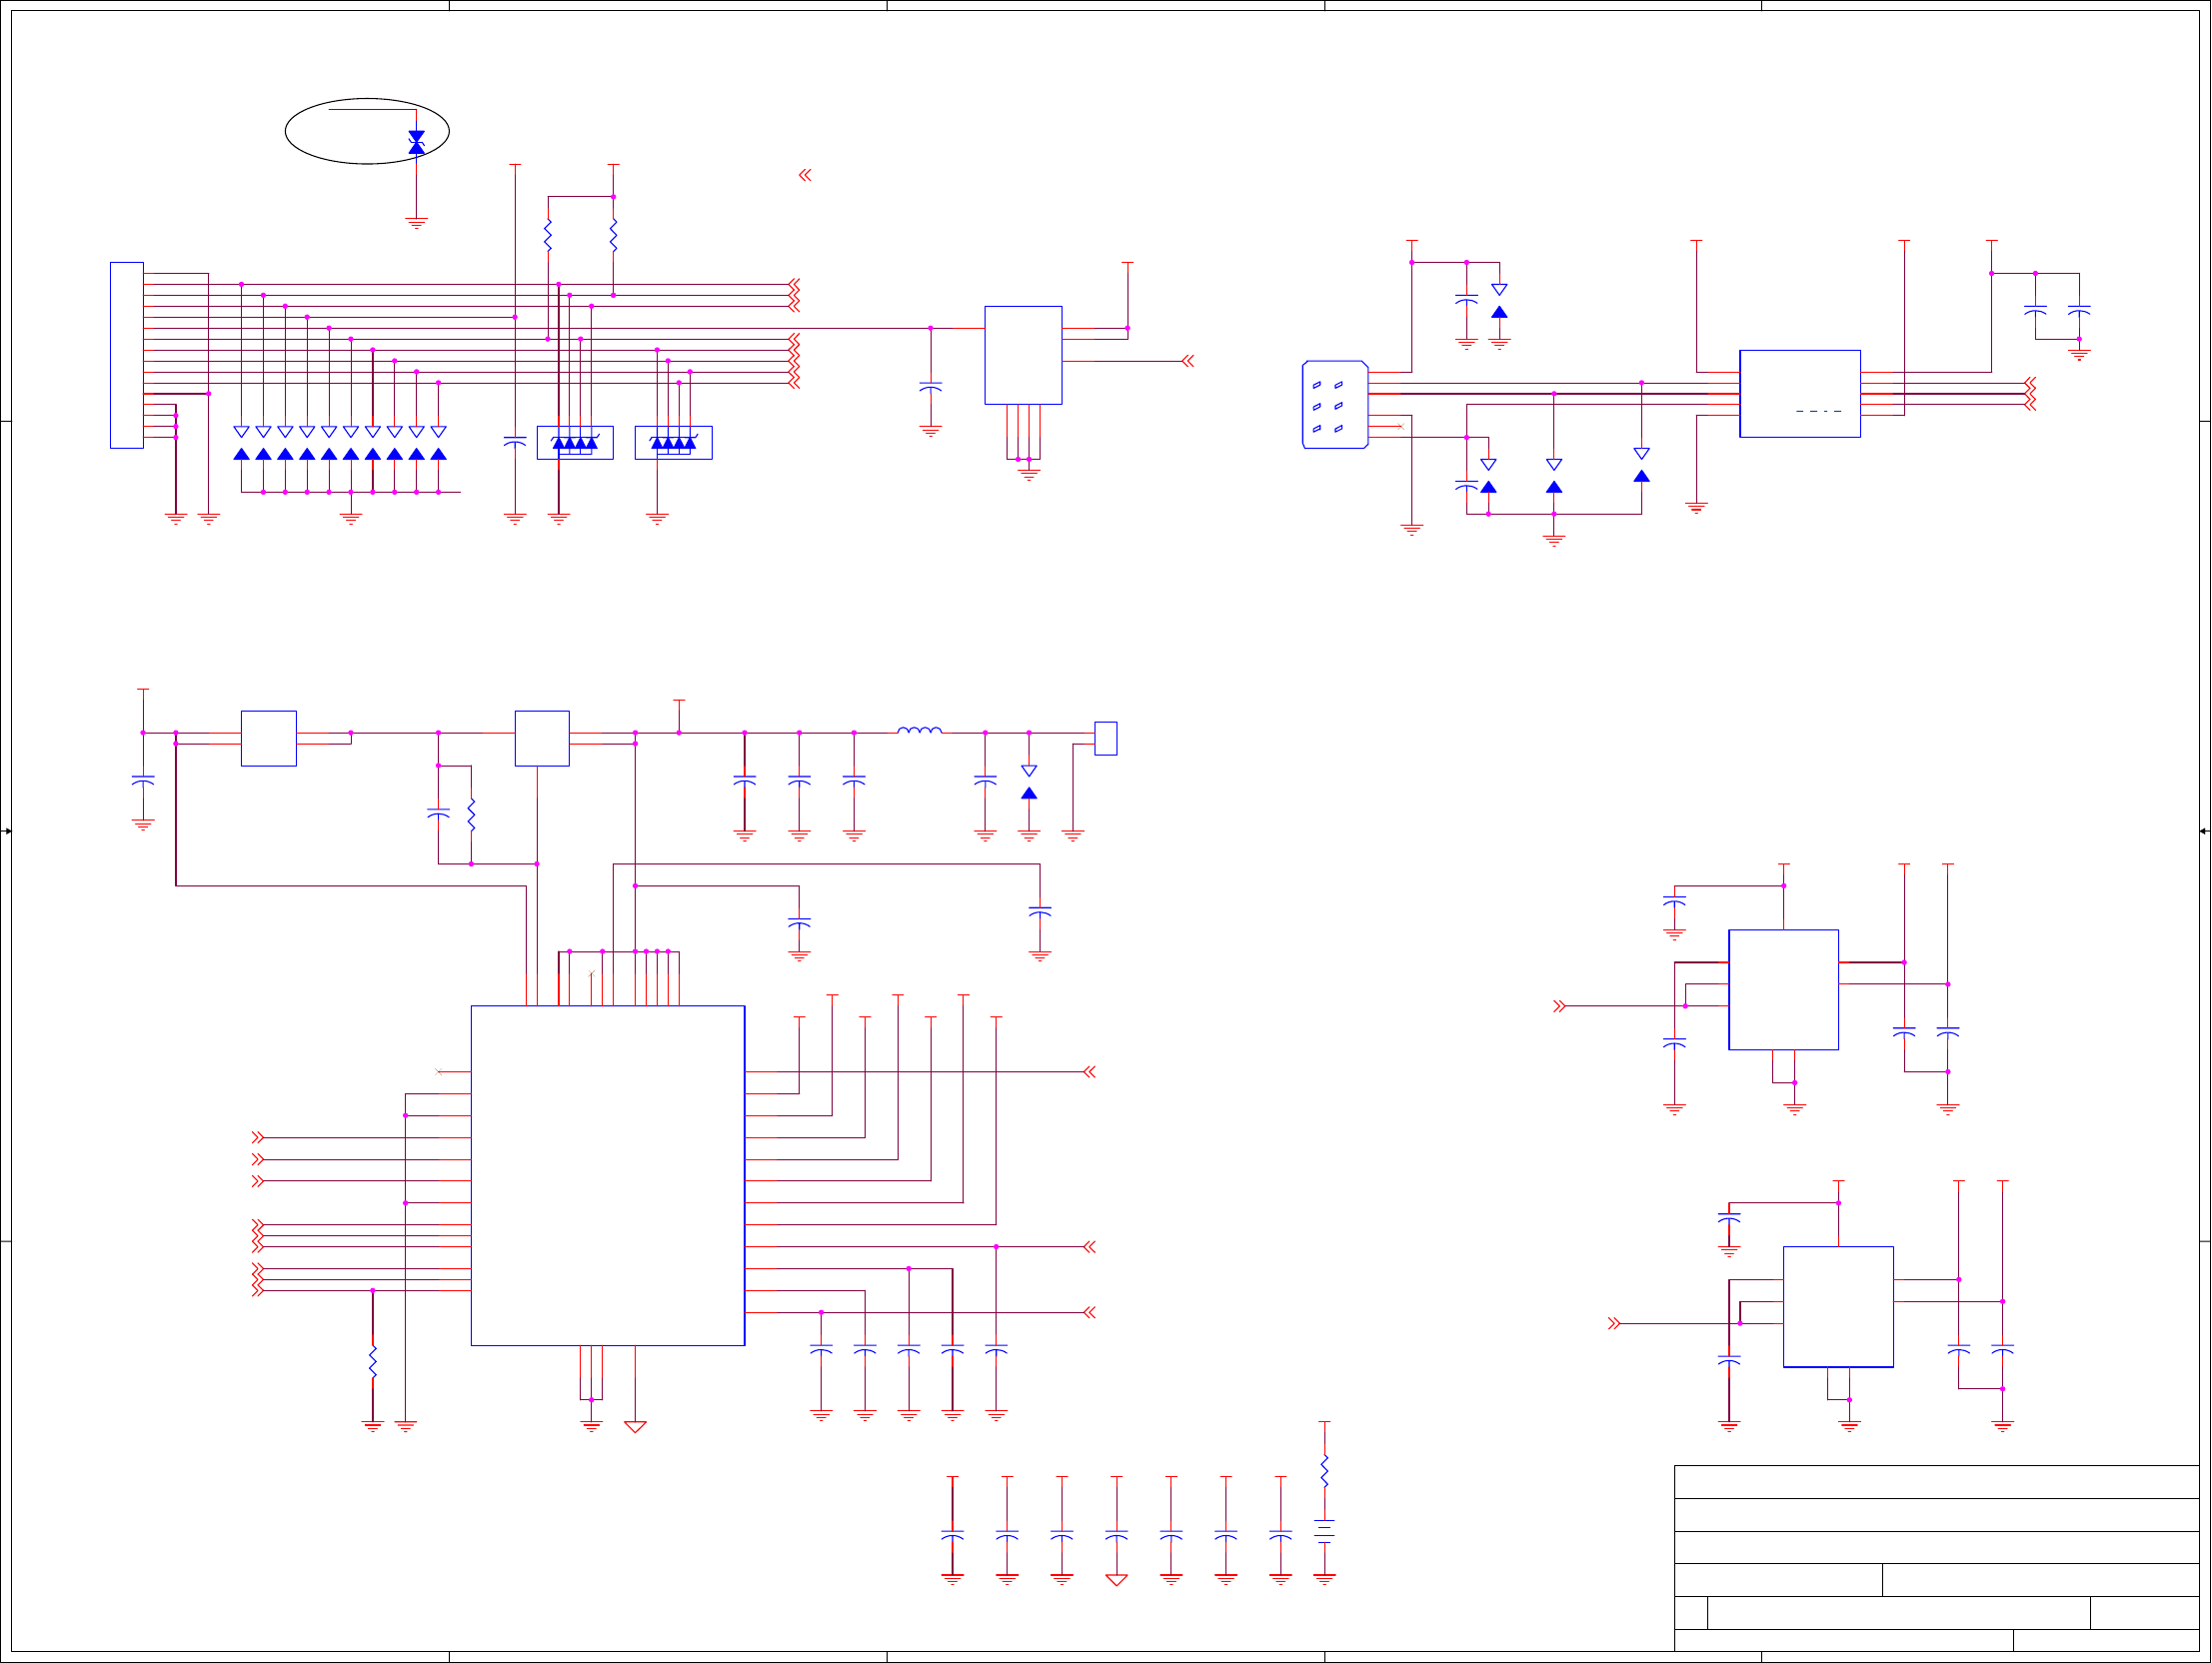The image size is (2212, 1663).
Task: Click the lone double-arrow port near top
Action: coord(805,175)
